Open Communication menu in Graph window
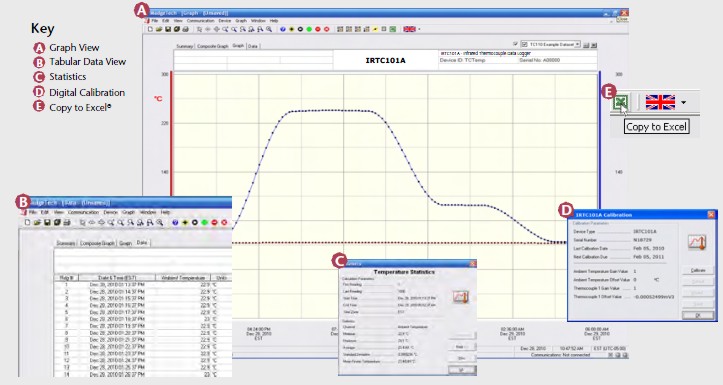Image resolution: width=723 pixels, height=385 pixels. tap(200, 21)
